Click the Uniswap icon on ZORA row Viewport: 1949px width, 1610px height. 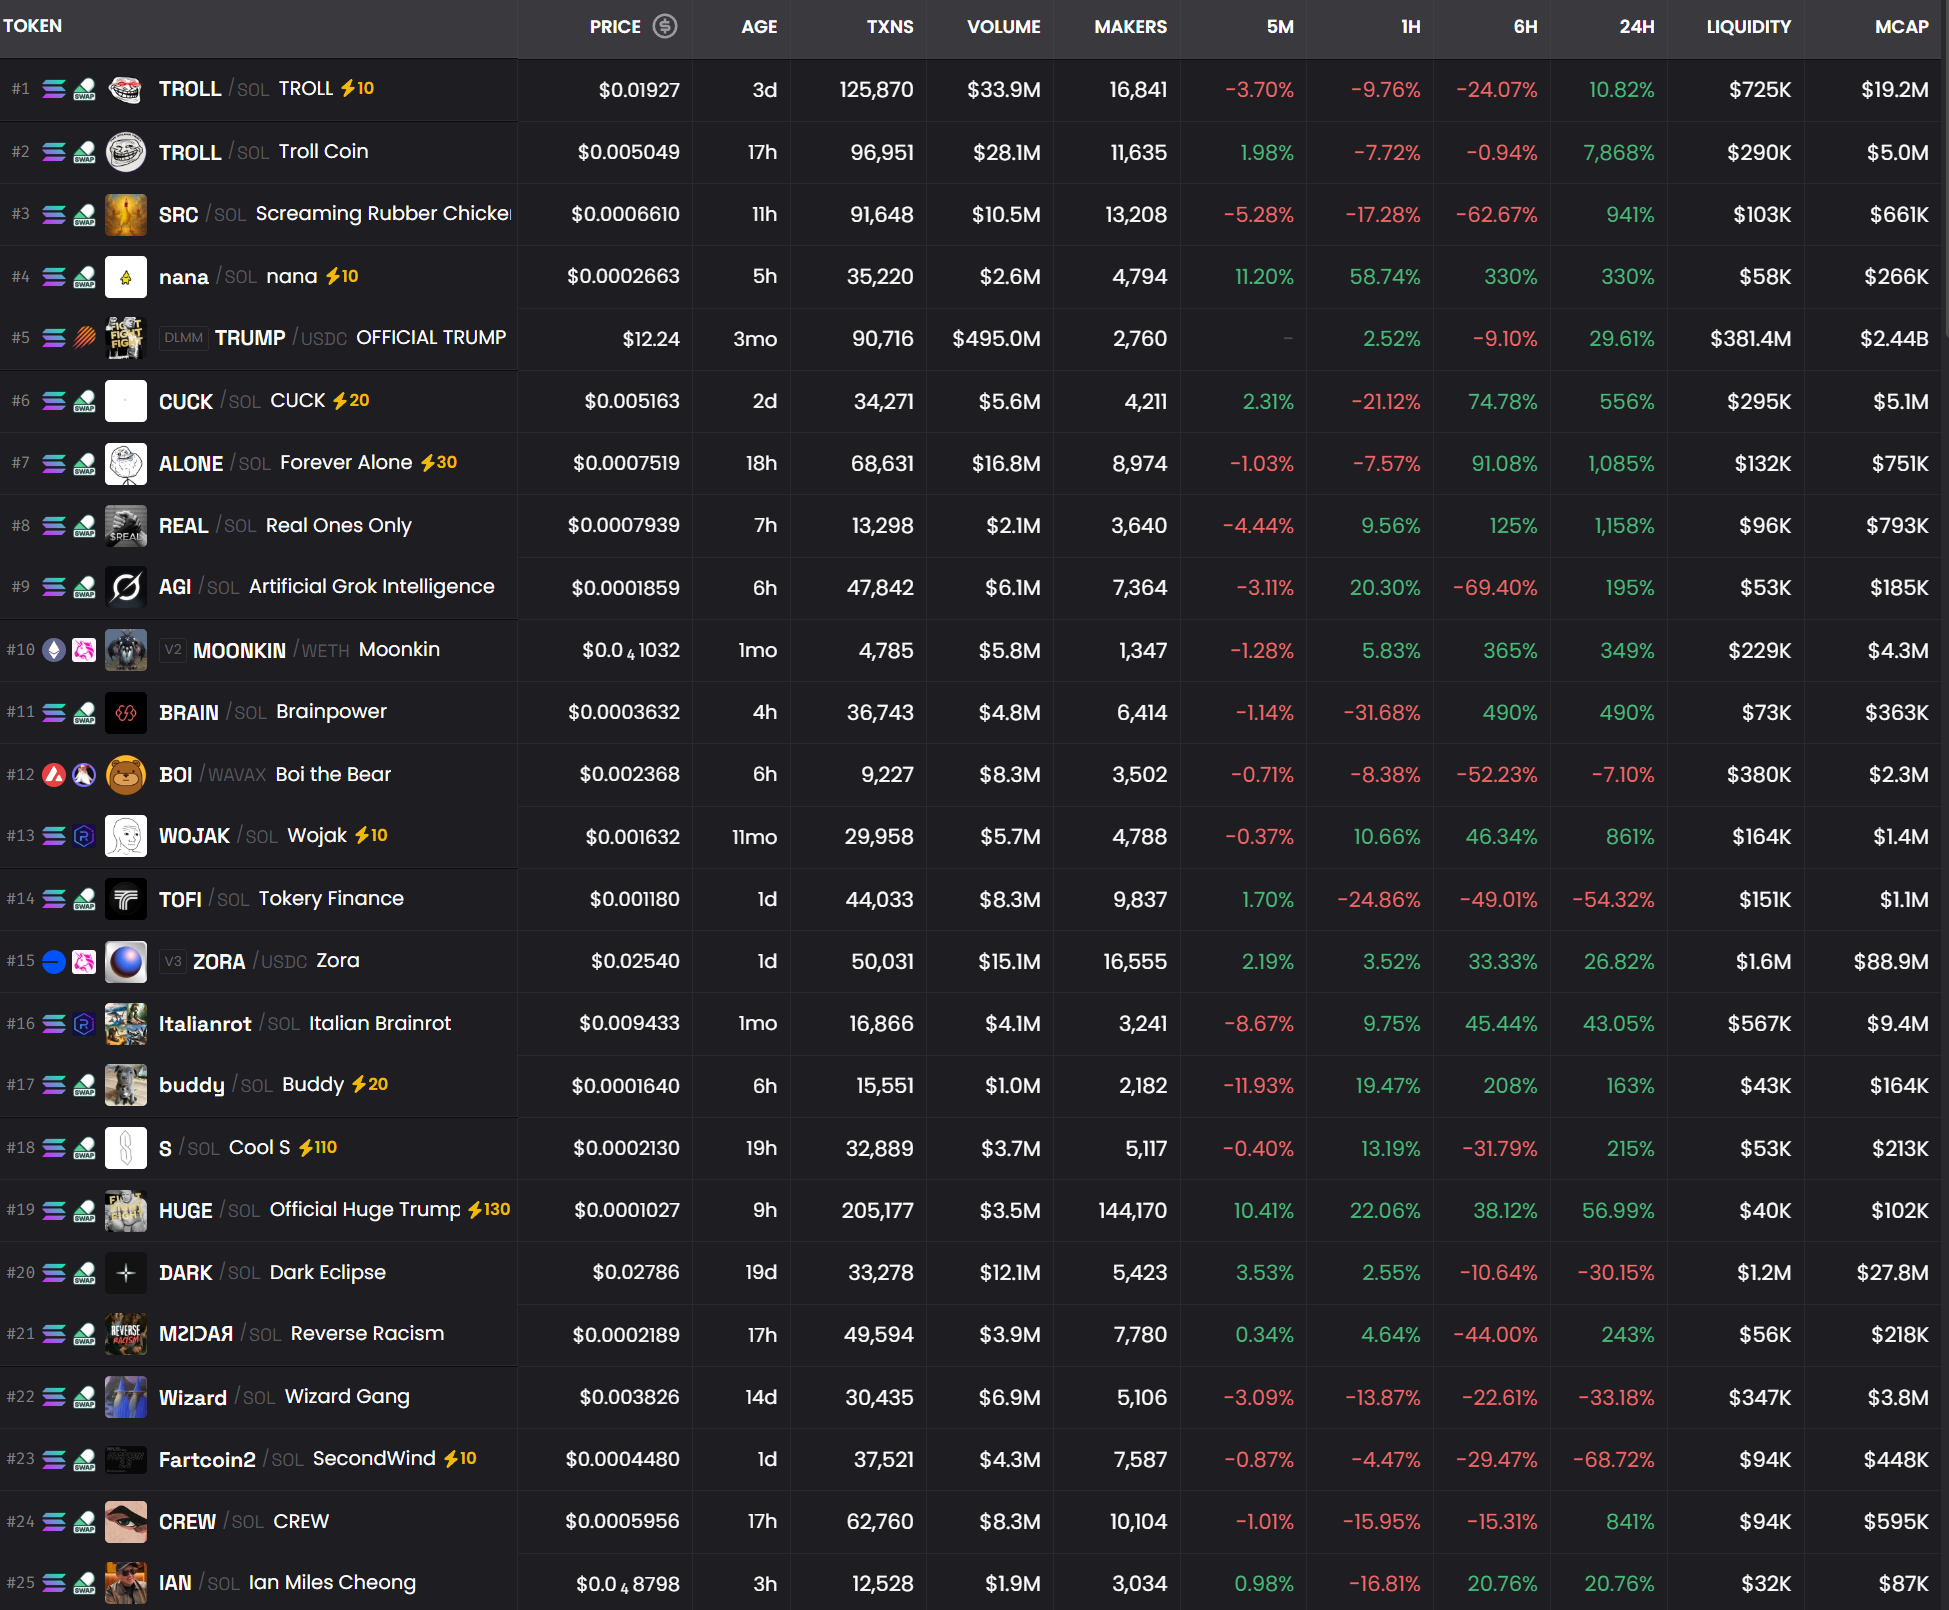point(85,961)
